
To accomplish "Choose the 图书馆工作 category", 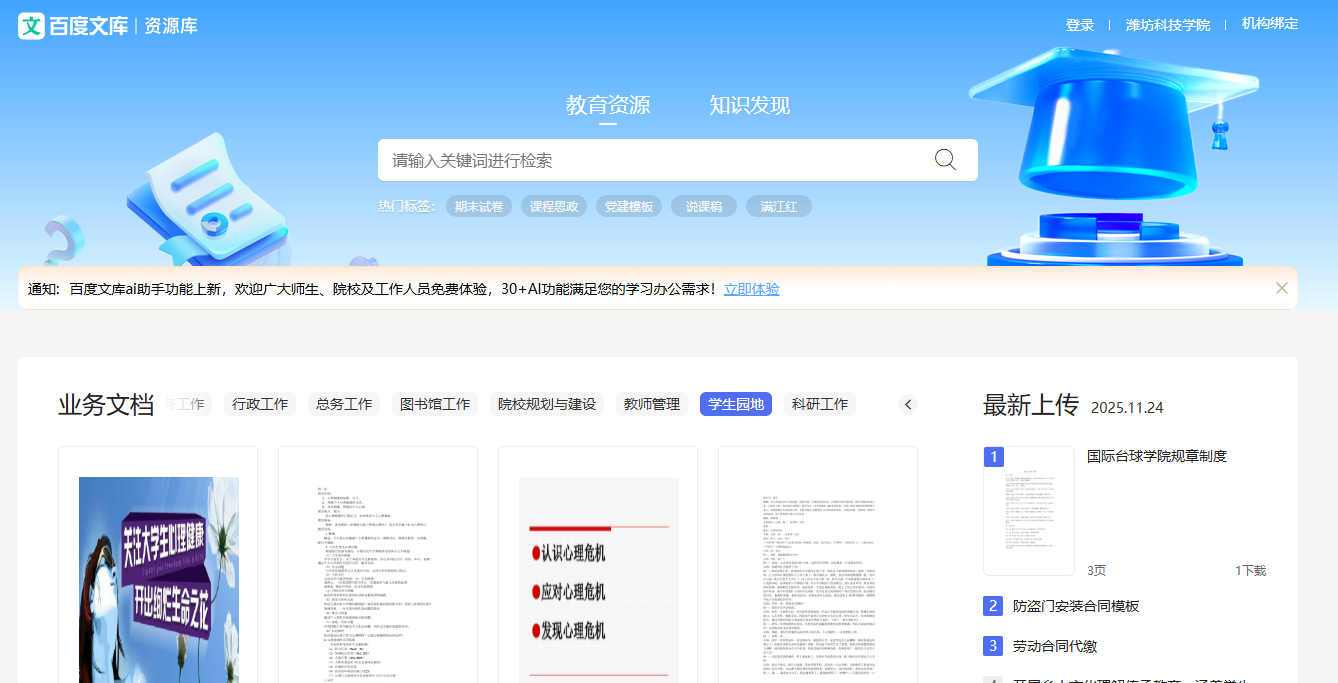I will [x=435, y=404].
